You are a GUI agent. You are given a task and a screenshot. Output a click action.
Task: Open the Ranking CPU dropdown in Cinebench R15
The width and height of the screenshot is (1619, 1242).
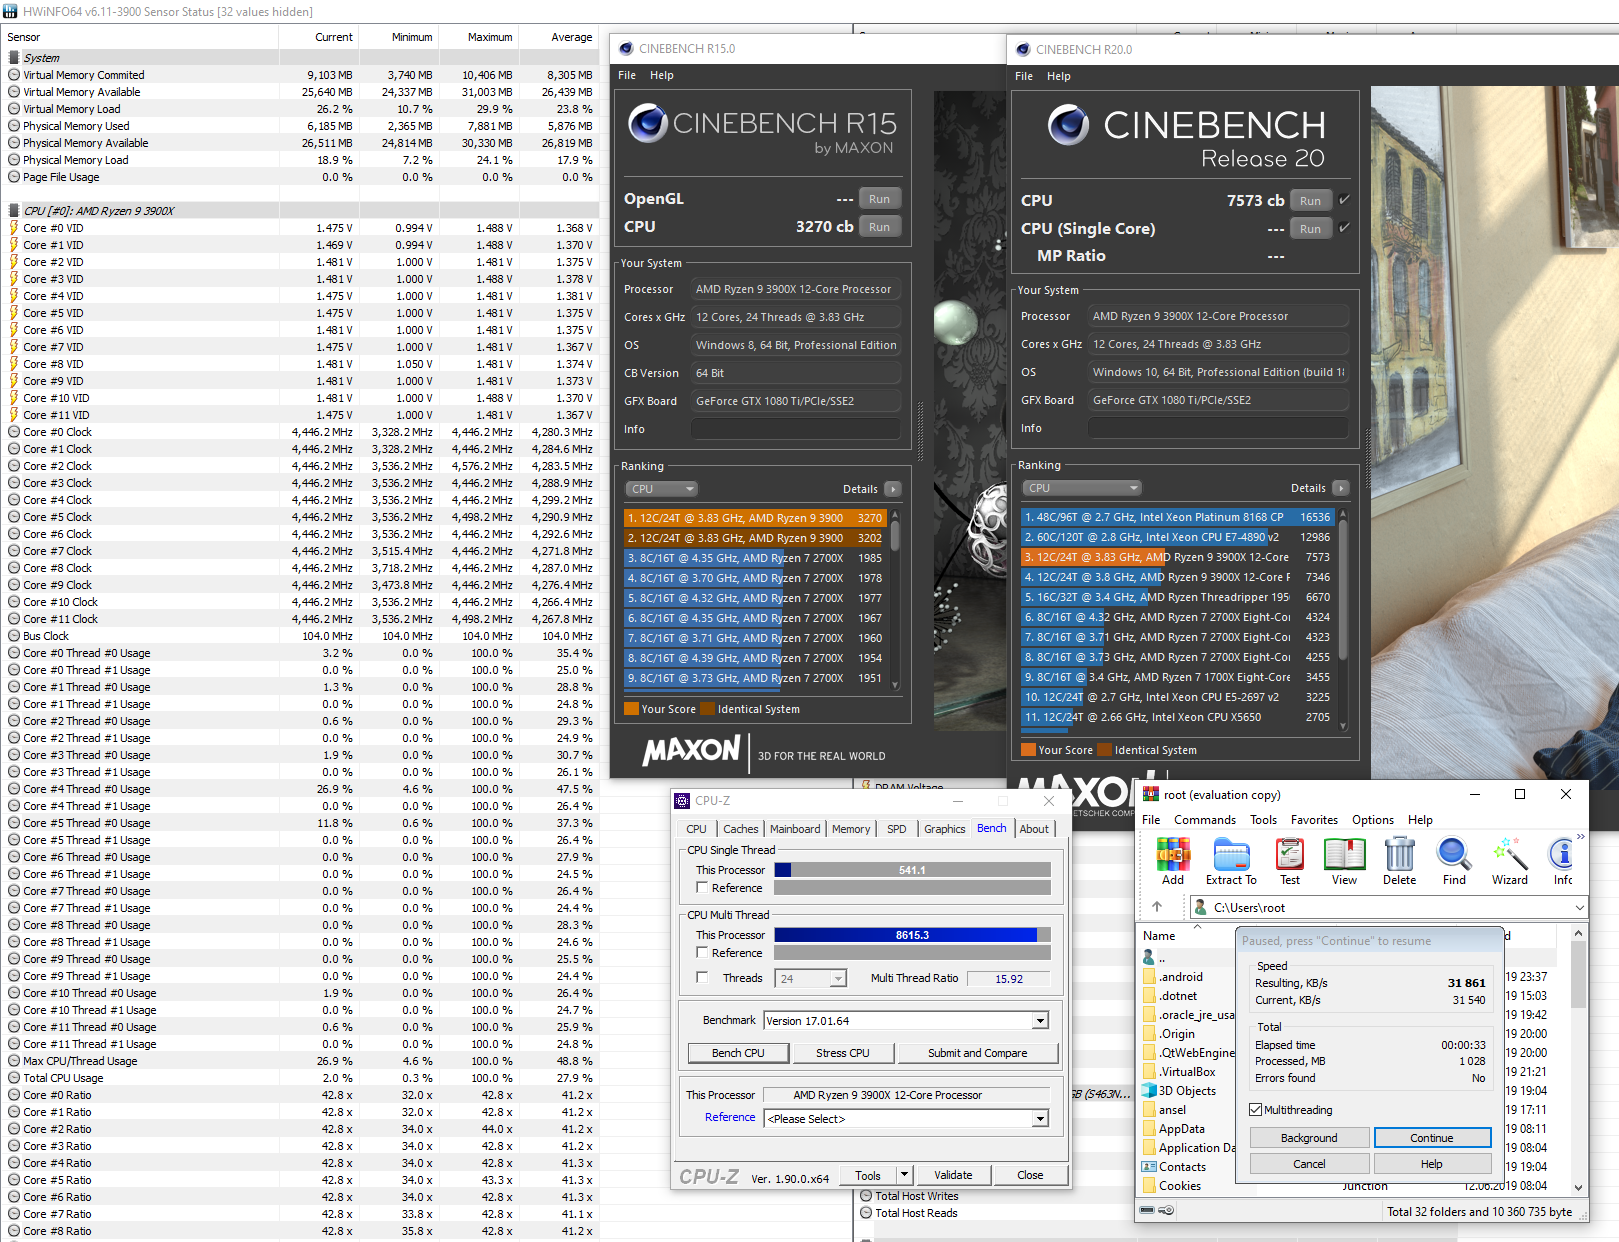pos(661,489)
